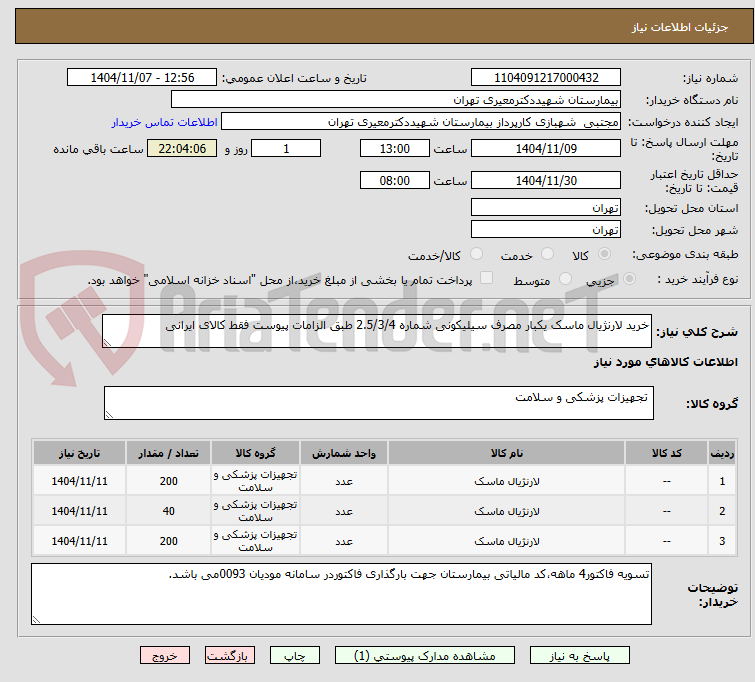Click the buyer notes text area
755x682 pixels.
[x=341, y=594]
